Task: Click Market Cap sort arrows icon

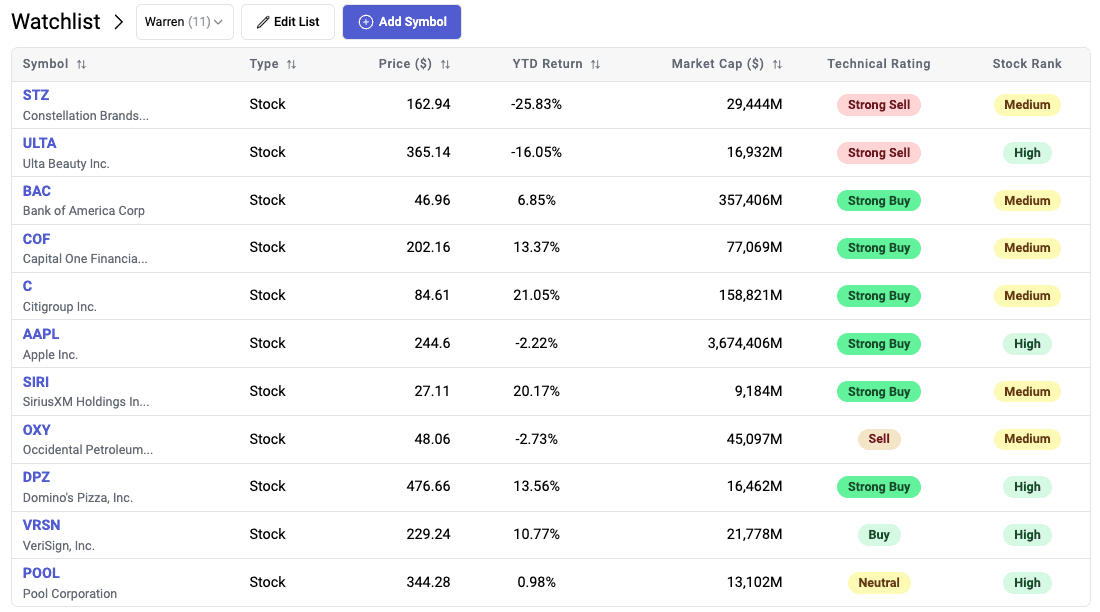Action: [x=777, y=64]
